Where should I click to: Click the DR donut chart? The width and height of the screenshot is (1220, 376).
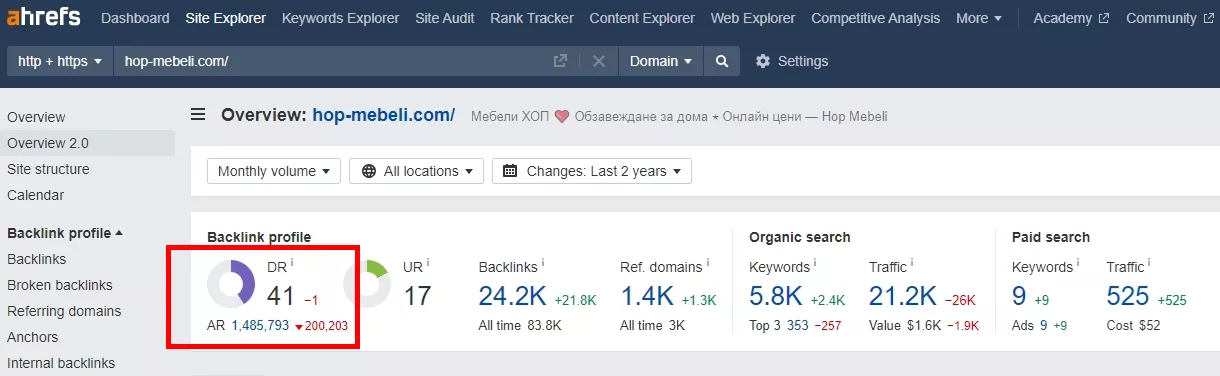click(232, 284)
